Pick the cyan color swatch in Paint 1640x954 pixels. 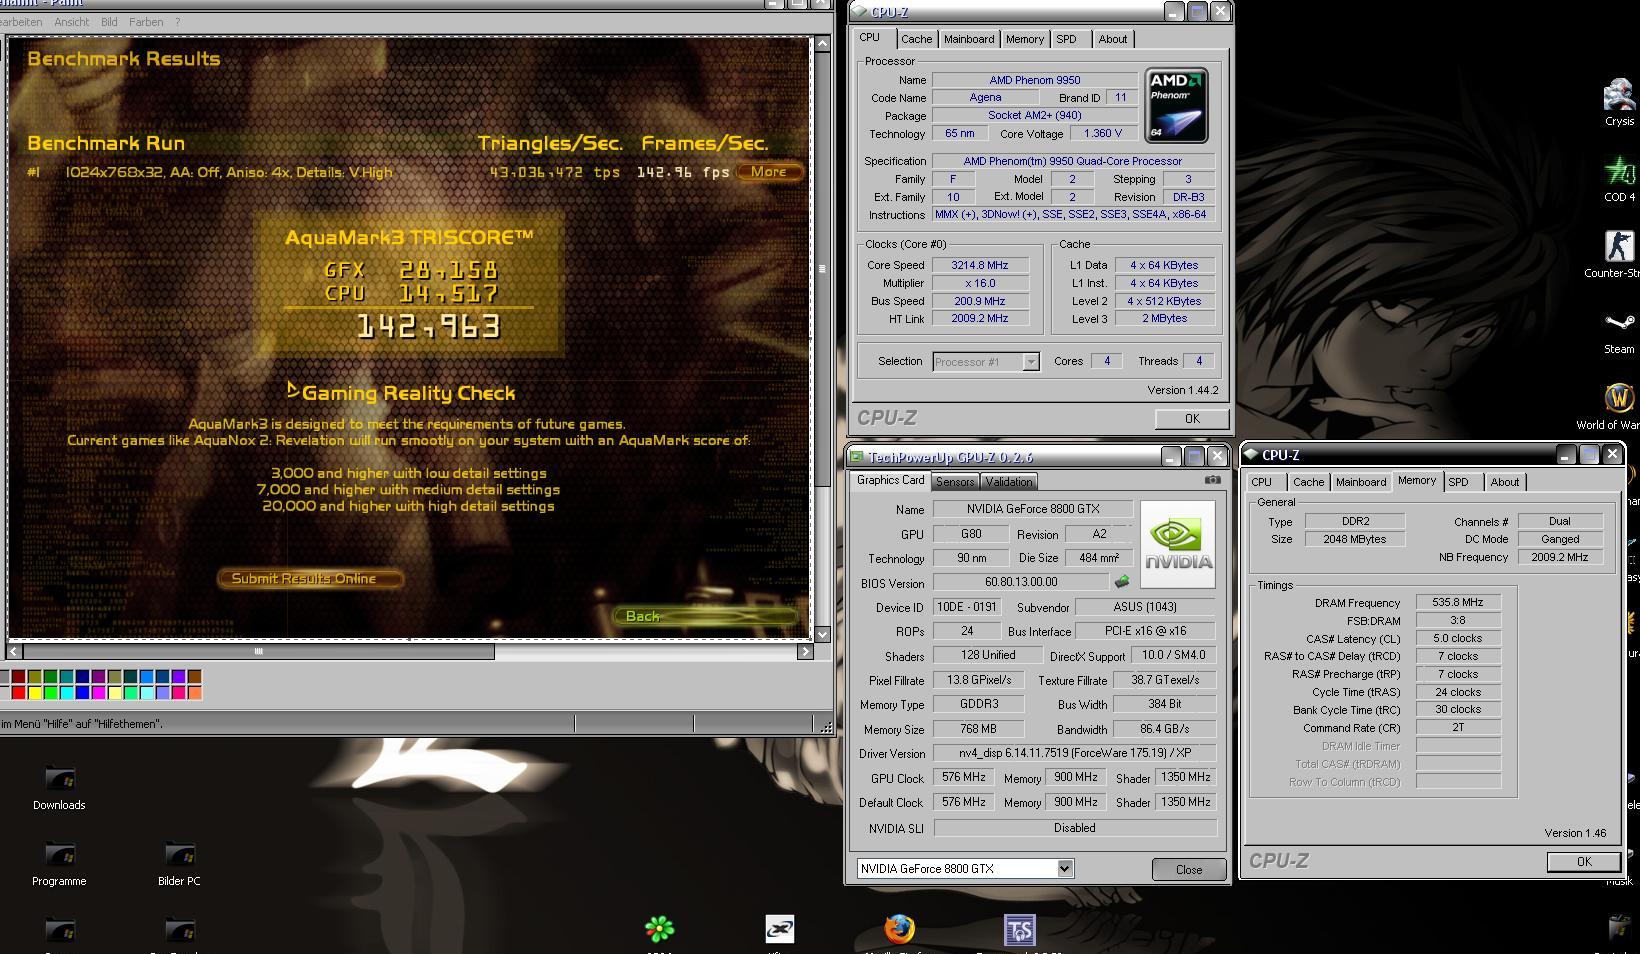click(x=66, y=692)
